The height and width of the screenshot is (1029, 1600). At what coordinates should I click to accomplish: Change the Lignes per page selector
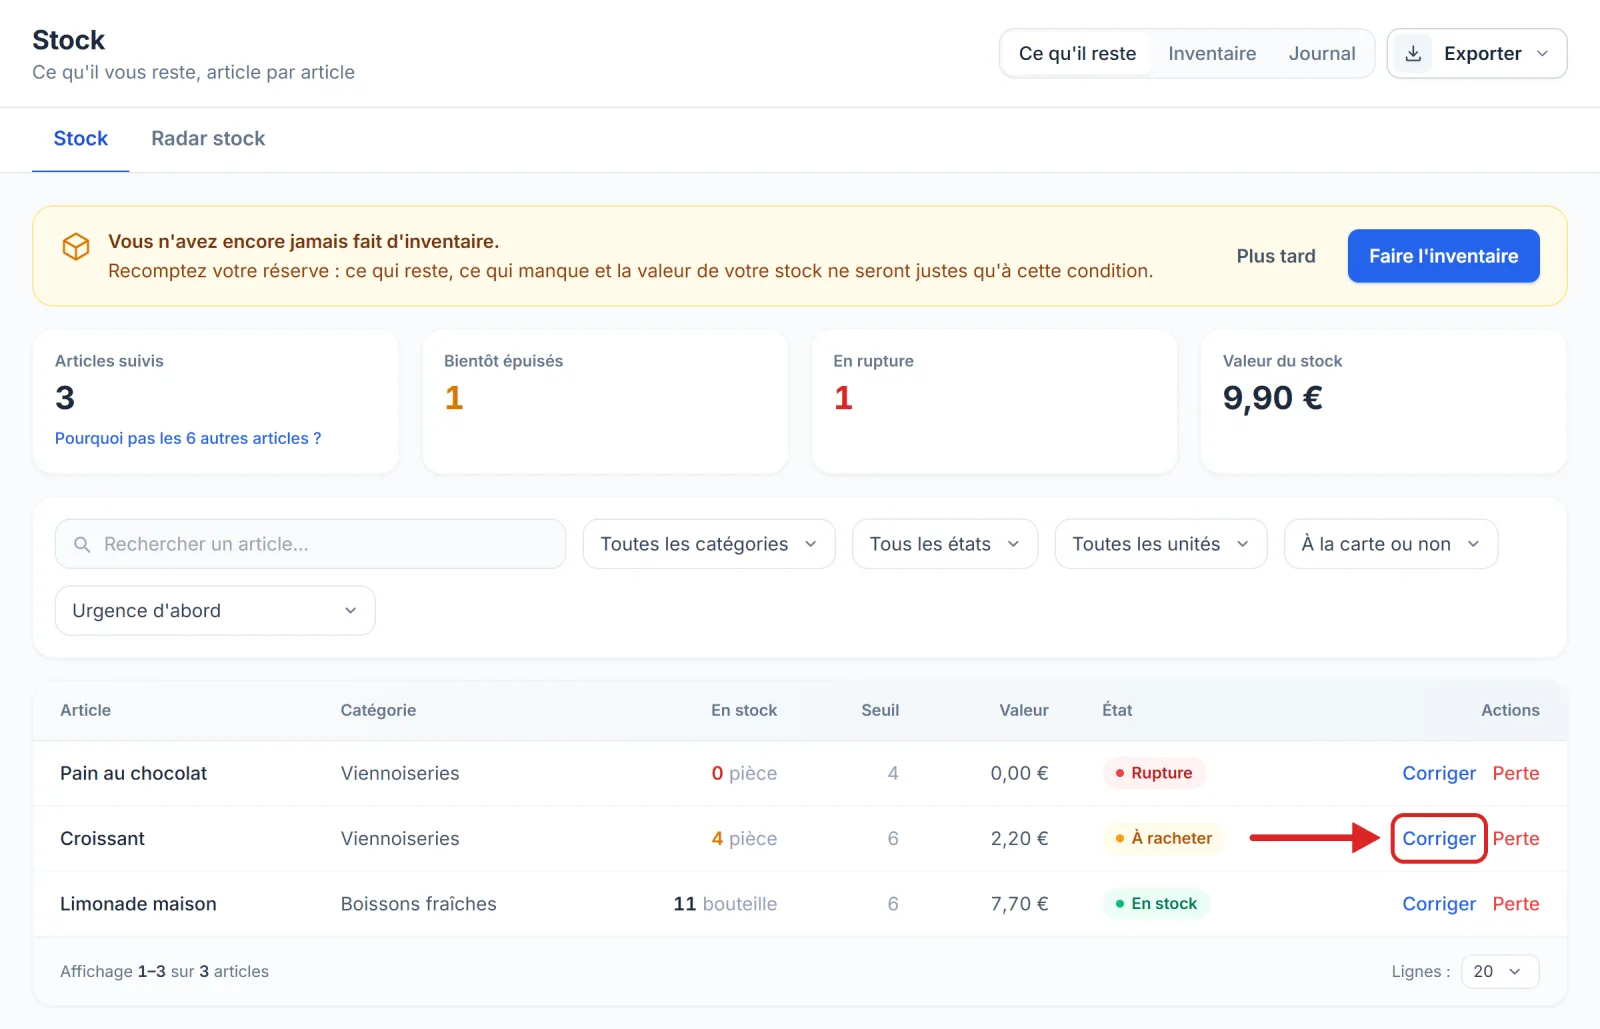click(1500, 972)
